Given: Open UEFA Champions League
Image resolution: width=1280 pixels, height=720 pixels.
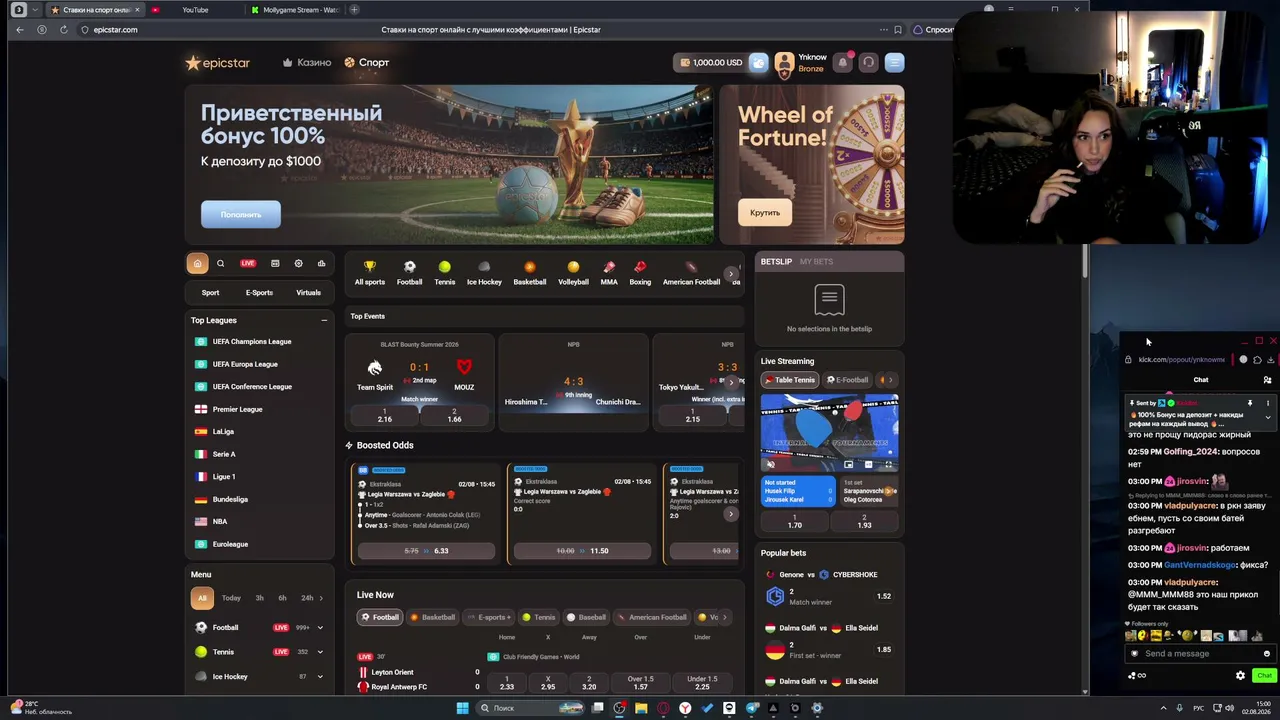Looking at the screenshot, I should point(252,342).
